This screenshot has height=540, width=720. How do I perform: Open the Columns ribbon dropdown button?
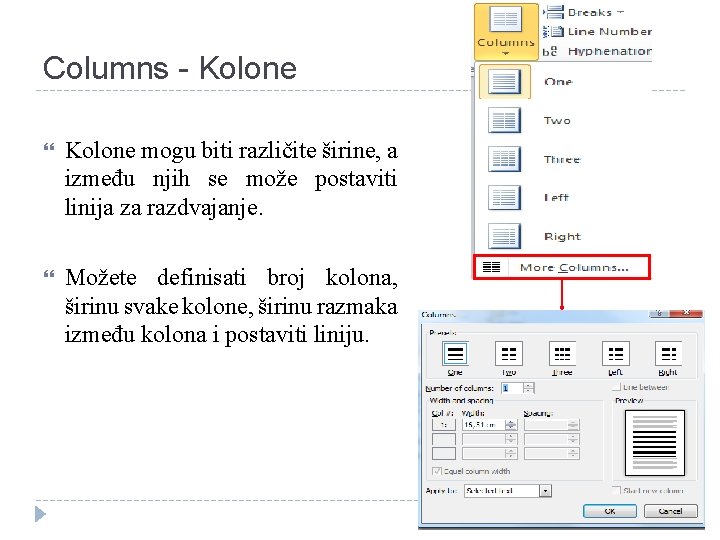pyautogui.click(x=506, y=32)
